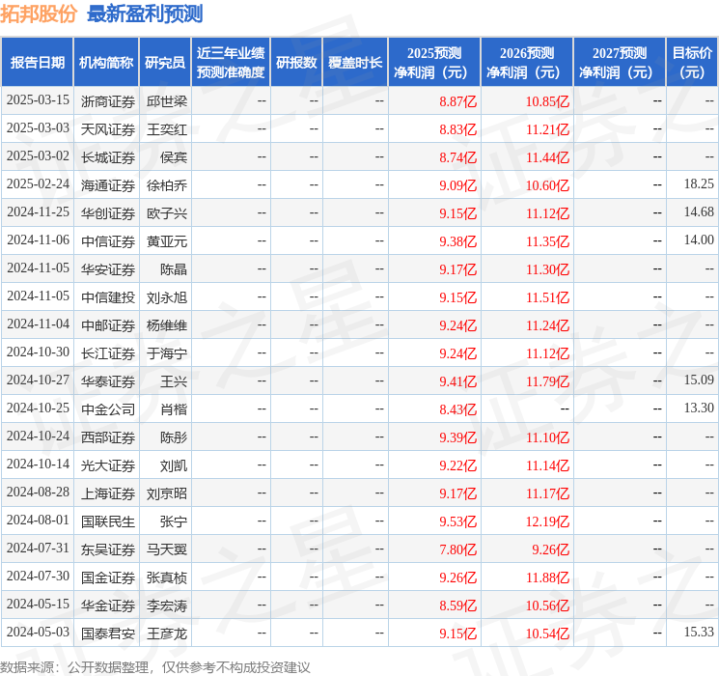Click the 拓邦股份 title text

(39, 14)
